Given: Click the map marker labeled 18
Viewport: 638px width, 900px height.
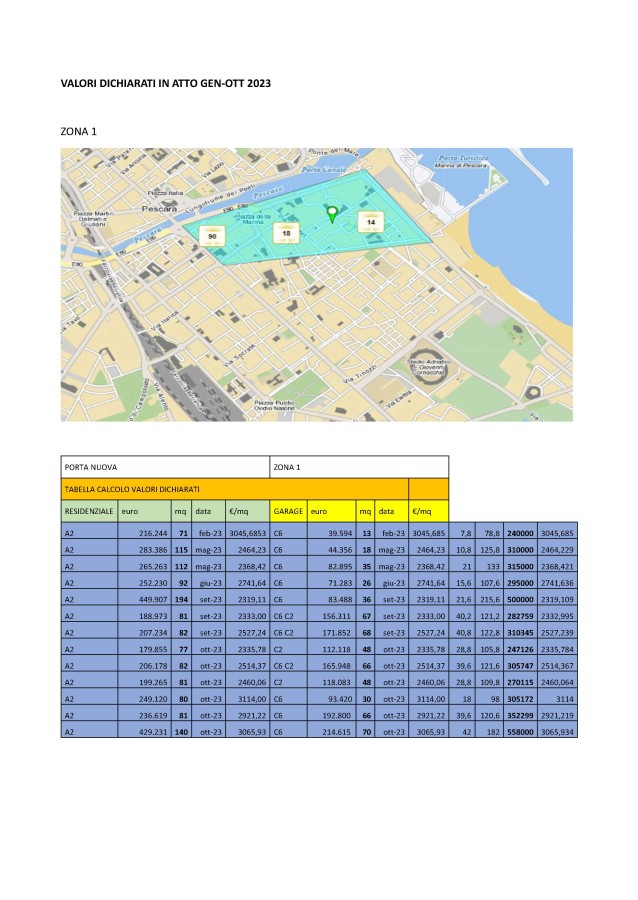Looking at the screenshot, I should [286, 233].
